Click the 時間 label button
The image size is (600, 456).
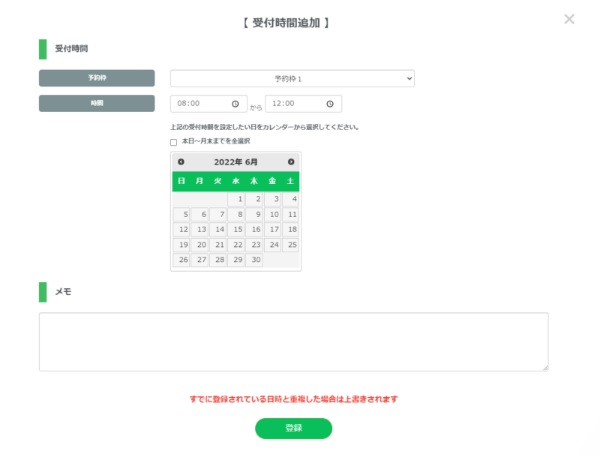pyautogui.click(x=97, y=103)
